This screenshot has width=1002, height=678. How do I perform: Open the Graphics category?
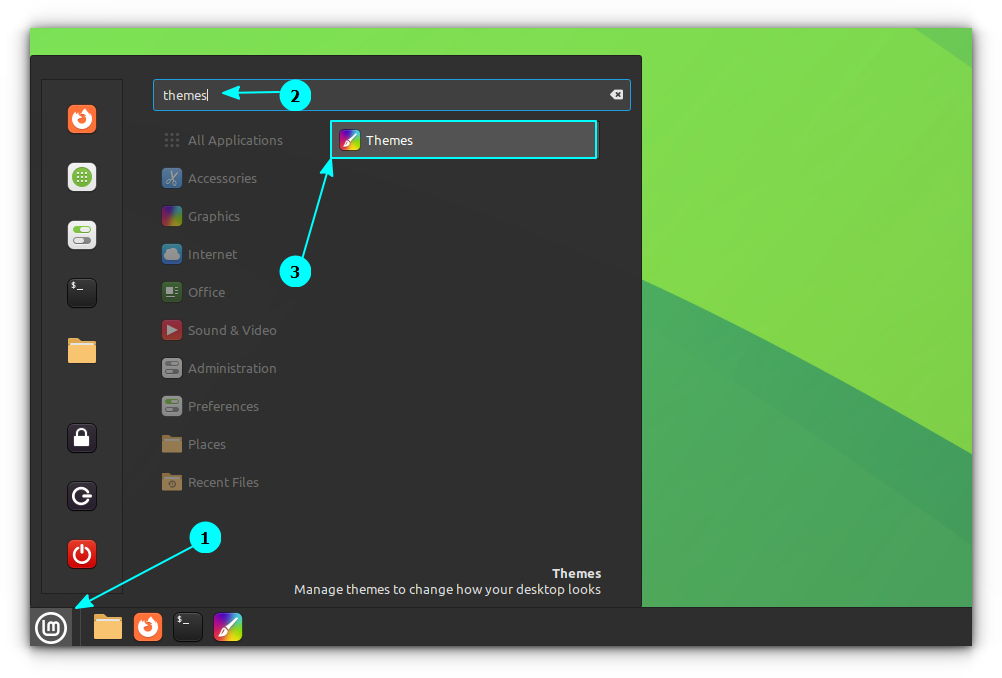[x=214, y=216]
